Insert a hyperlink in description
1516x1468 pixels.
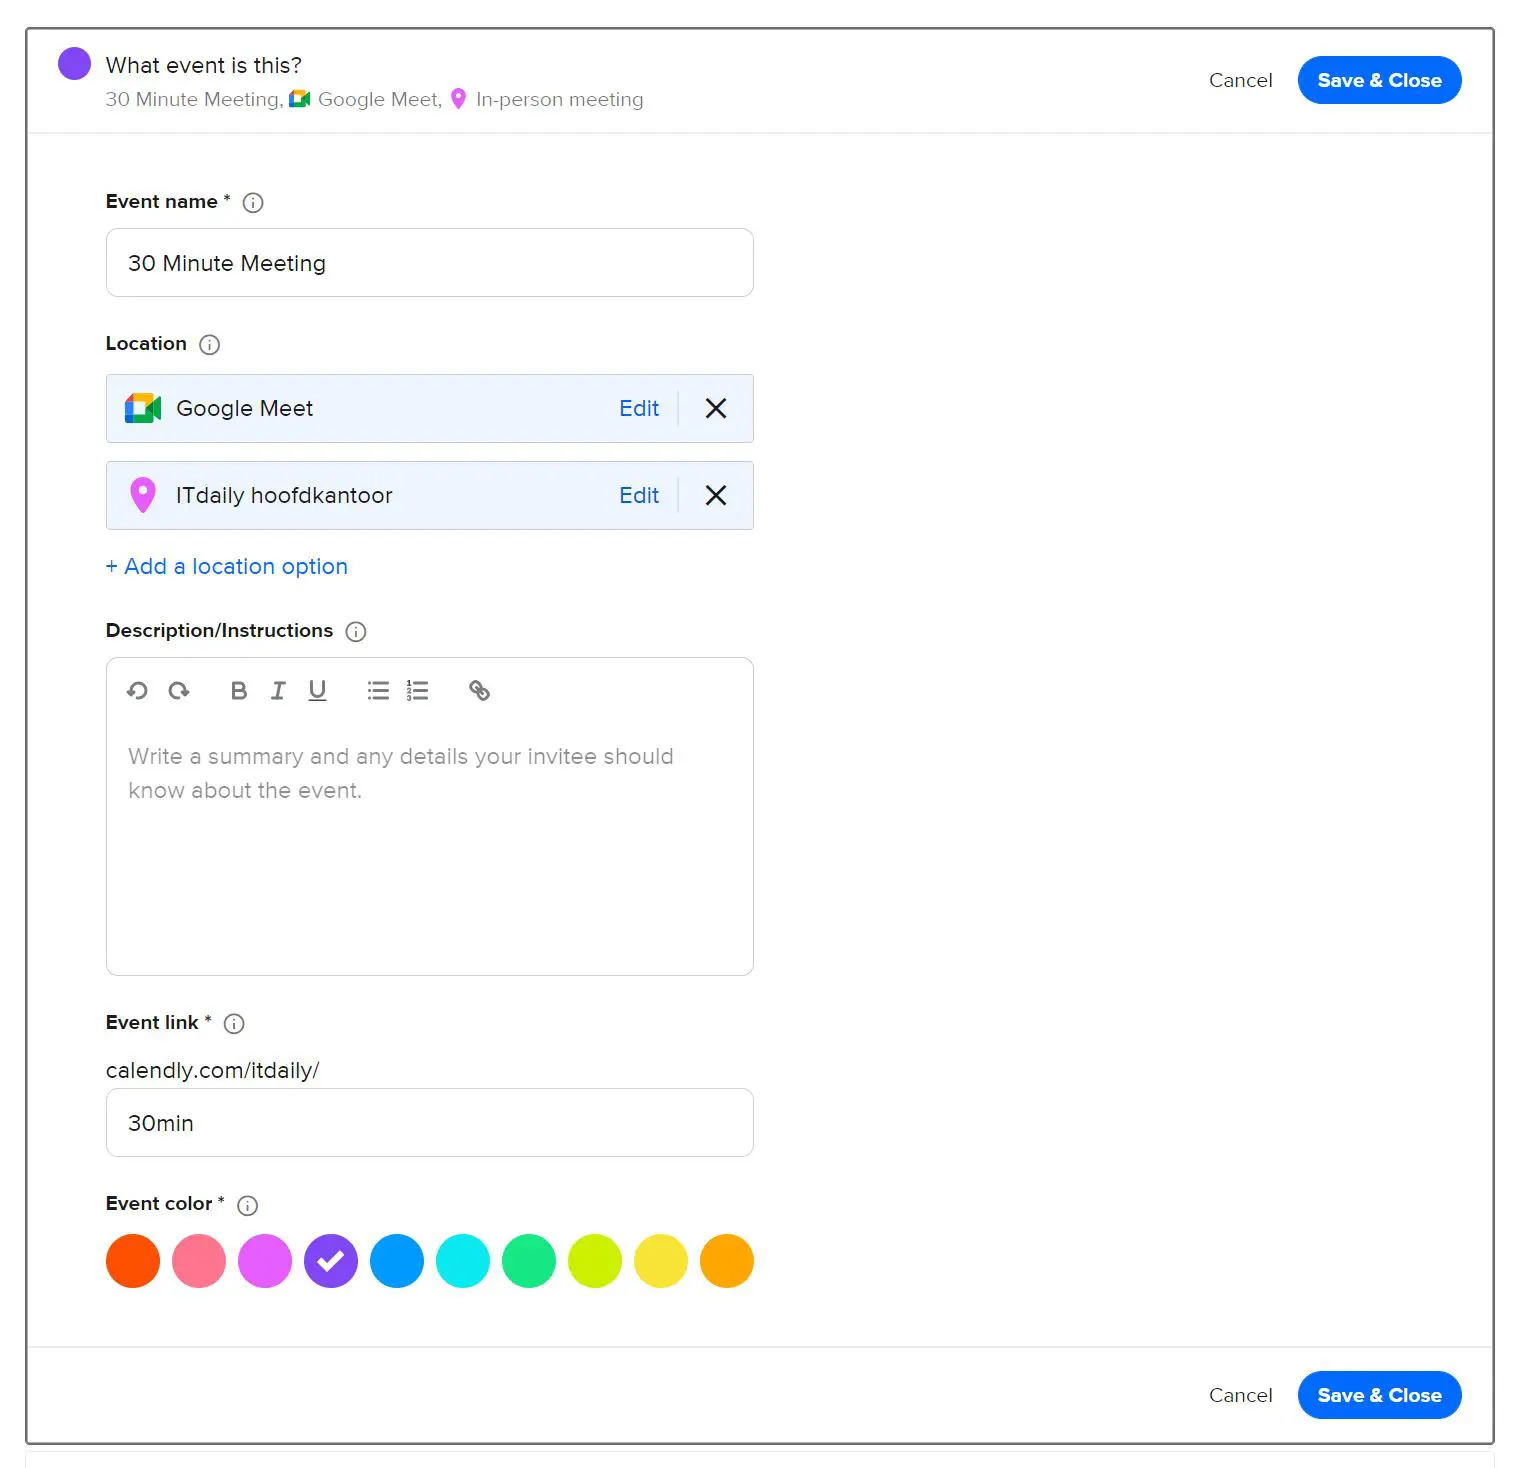(x=479, y=690)
